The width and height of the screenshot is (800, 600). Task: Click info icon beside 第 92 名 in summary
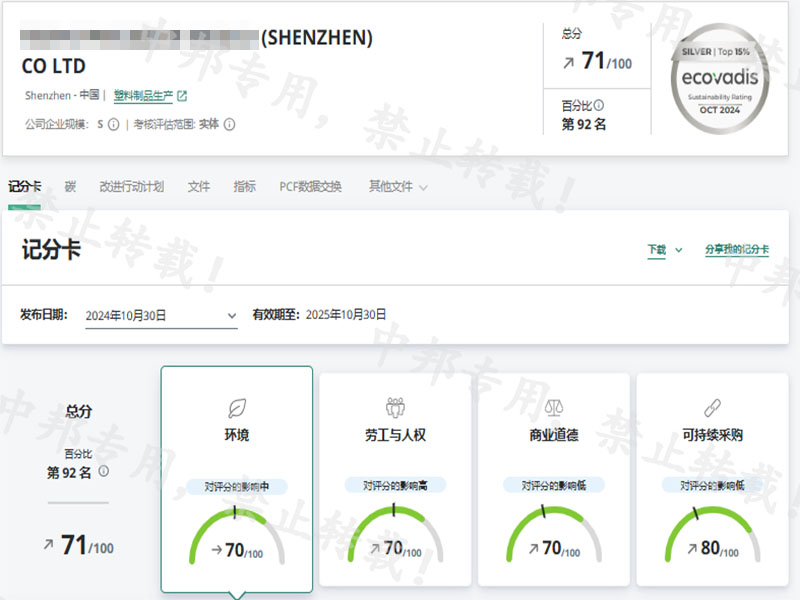click(104, 471)
